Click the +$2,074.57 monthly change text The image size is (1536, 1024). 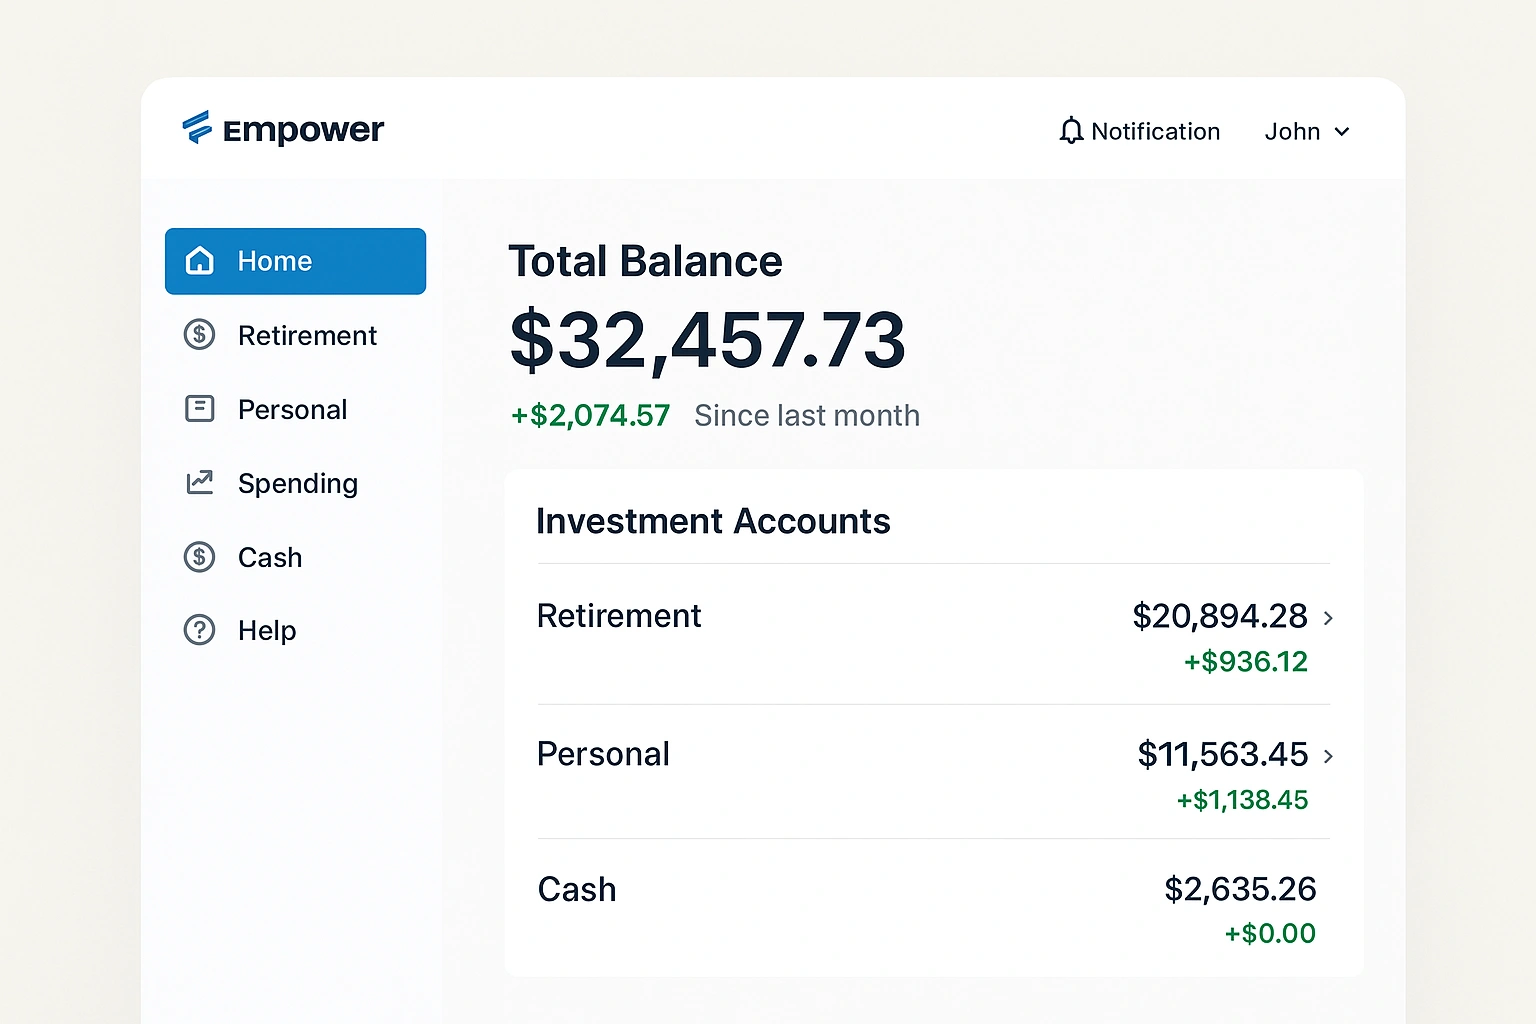(590, 415)
